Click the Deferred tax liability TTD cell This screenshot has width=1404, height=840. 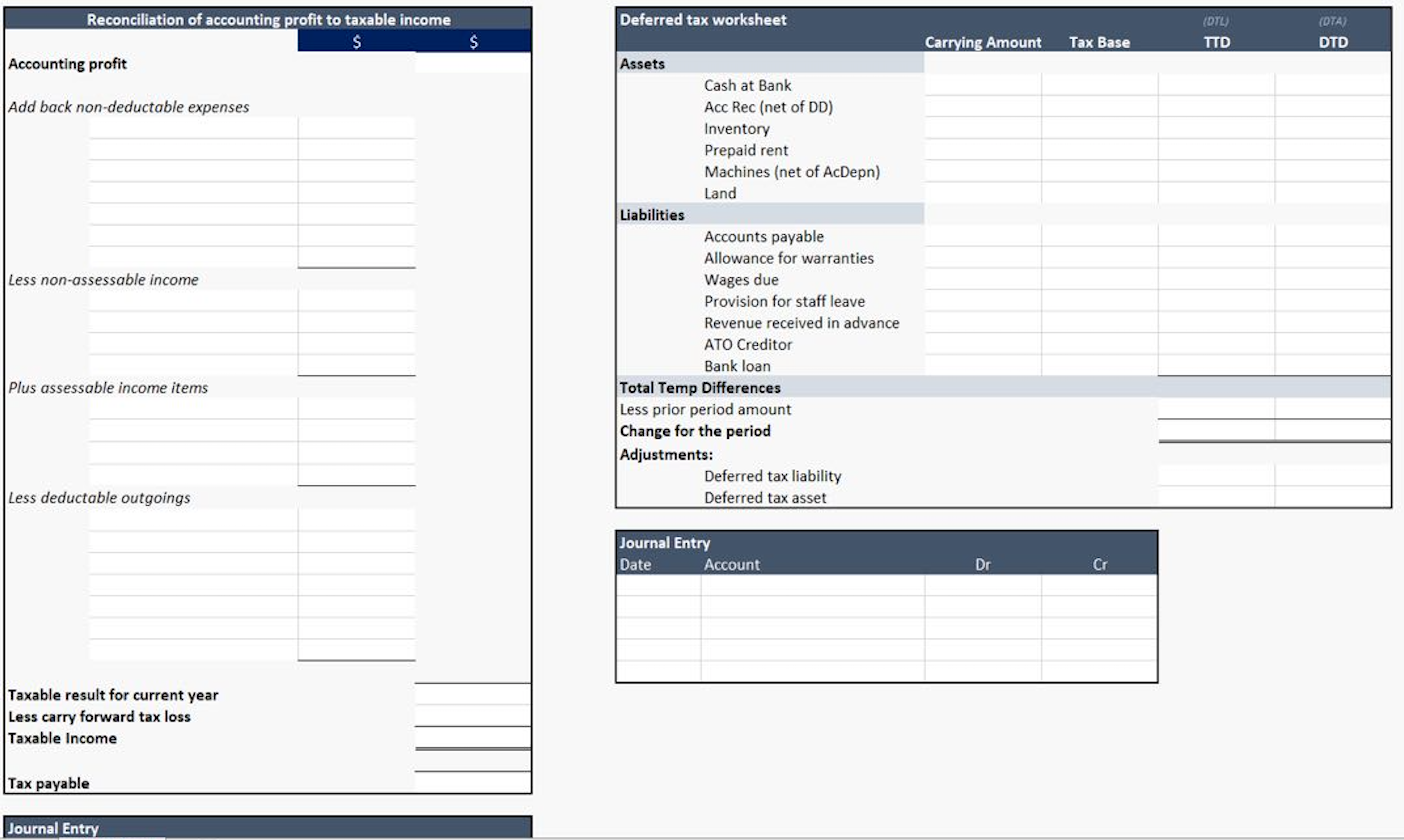point(1217,476)
